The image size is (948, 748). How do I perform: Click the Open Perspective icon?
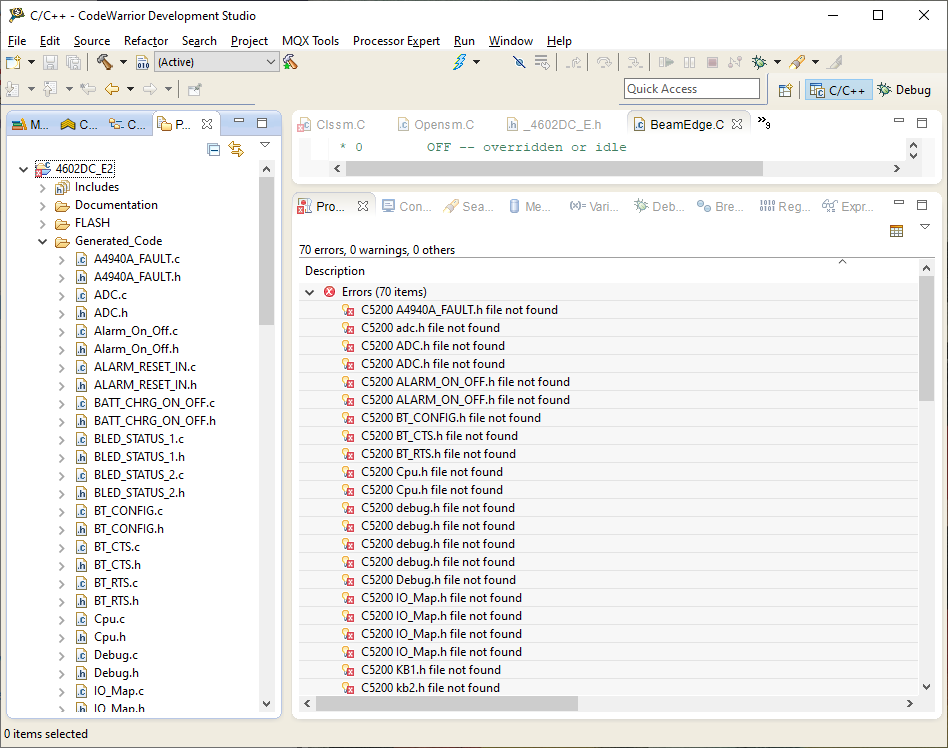(x=785, y=90)
